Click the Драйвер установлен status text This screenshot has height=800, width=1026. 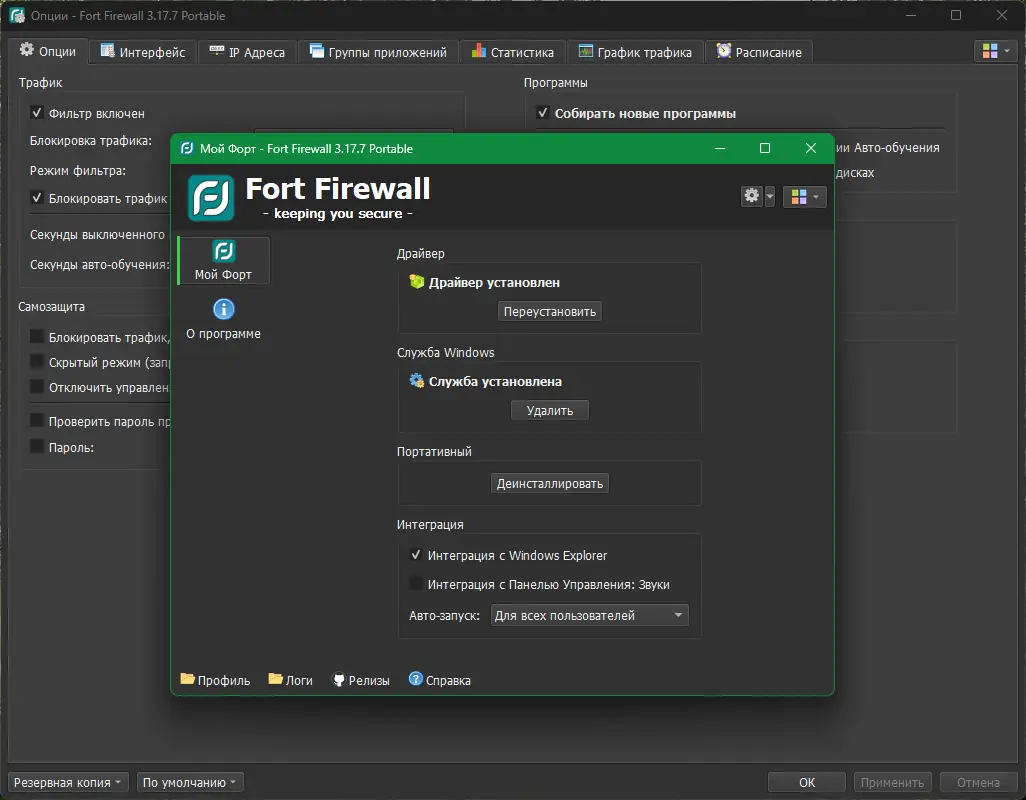[x=494, y=283]
